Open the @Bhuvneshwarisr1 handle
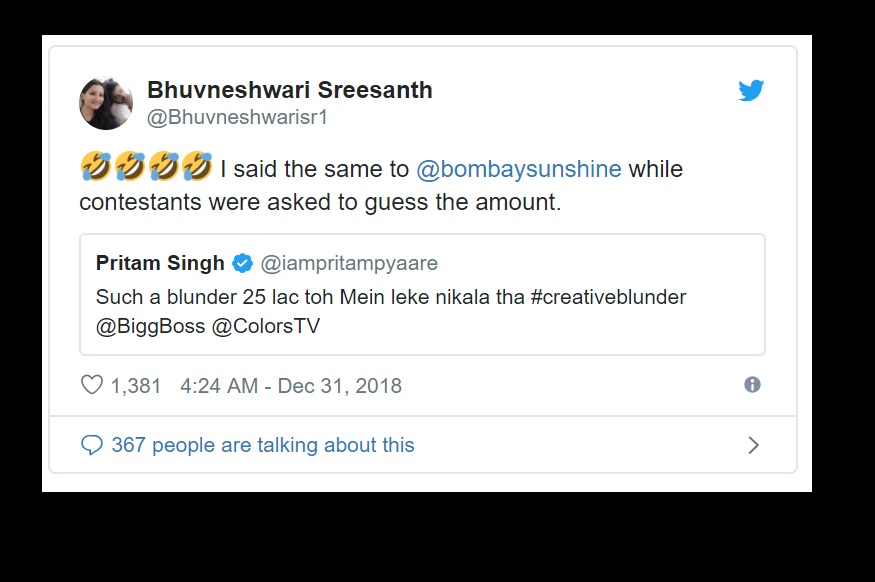Image resolution: width=875 pixels, height=582 pixels. [x=238, y=118]
